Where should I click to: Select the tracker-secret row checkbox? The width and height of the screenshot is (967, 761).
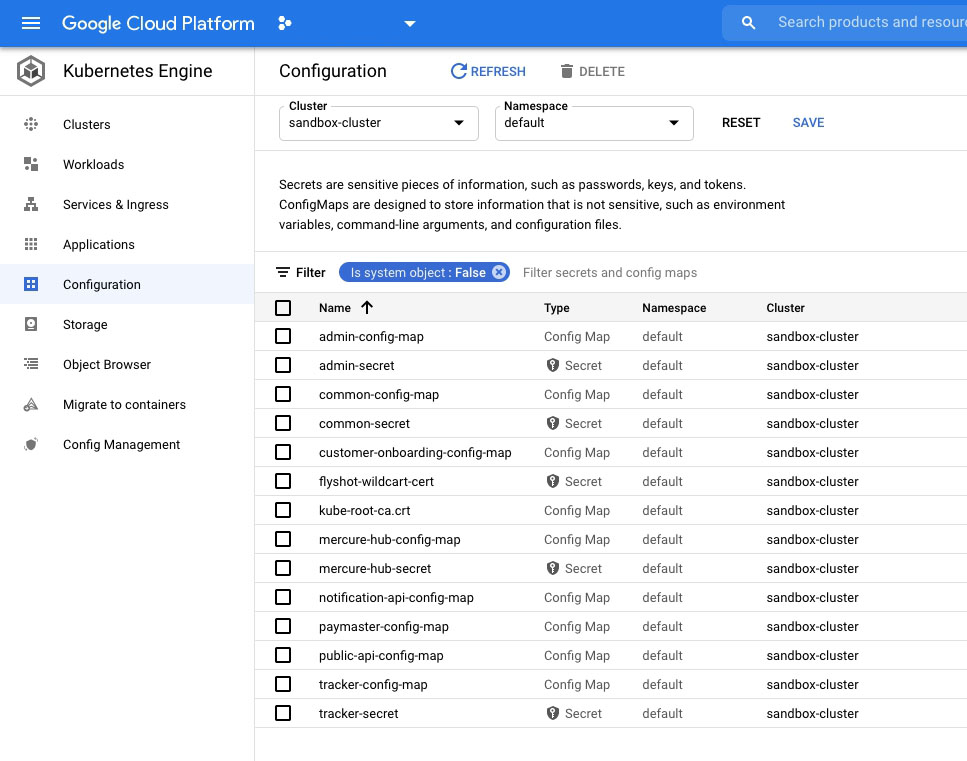point(283,713)
